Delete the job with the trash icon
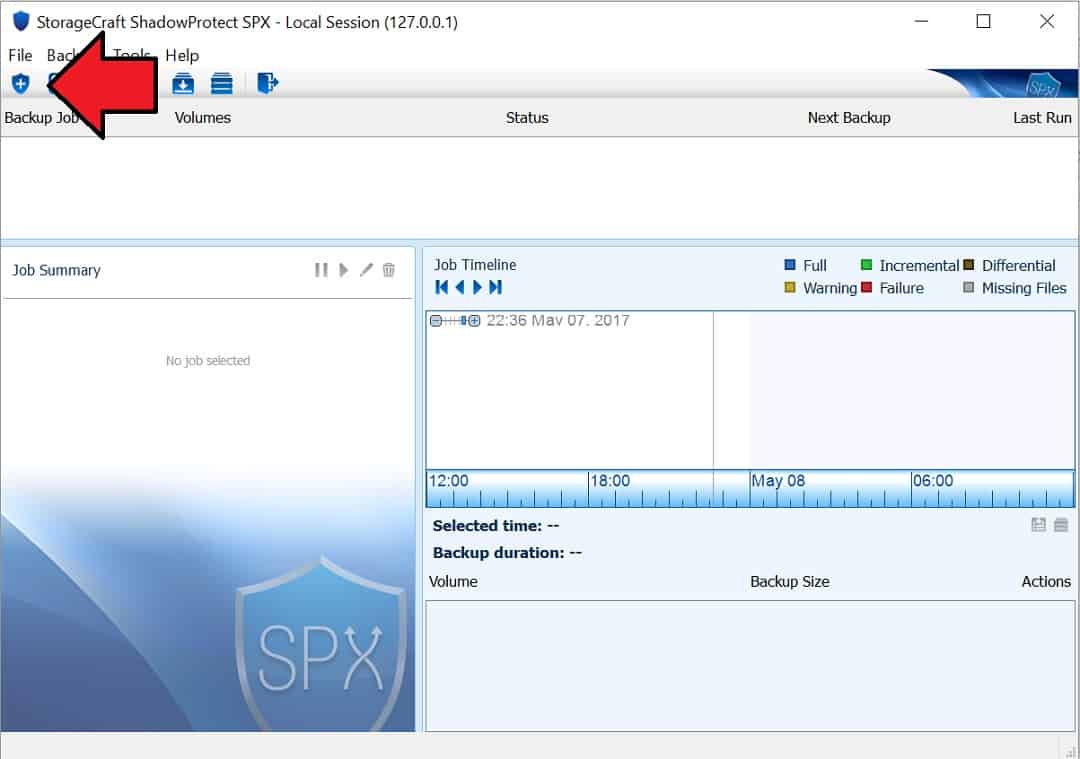 388,269
